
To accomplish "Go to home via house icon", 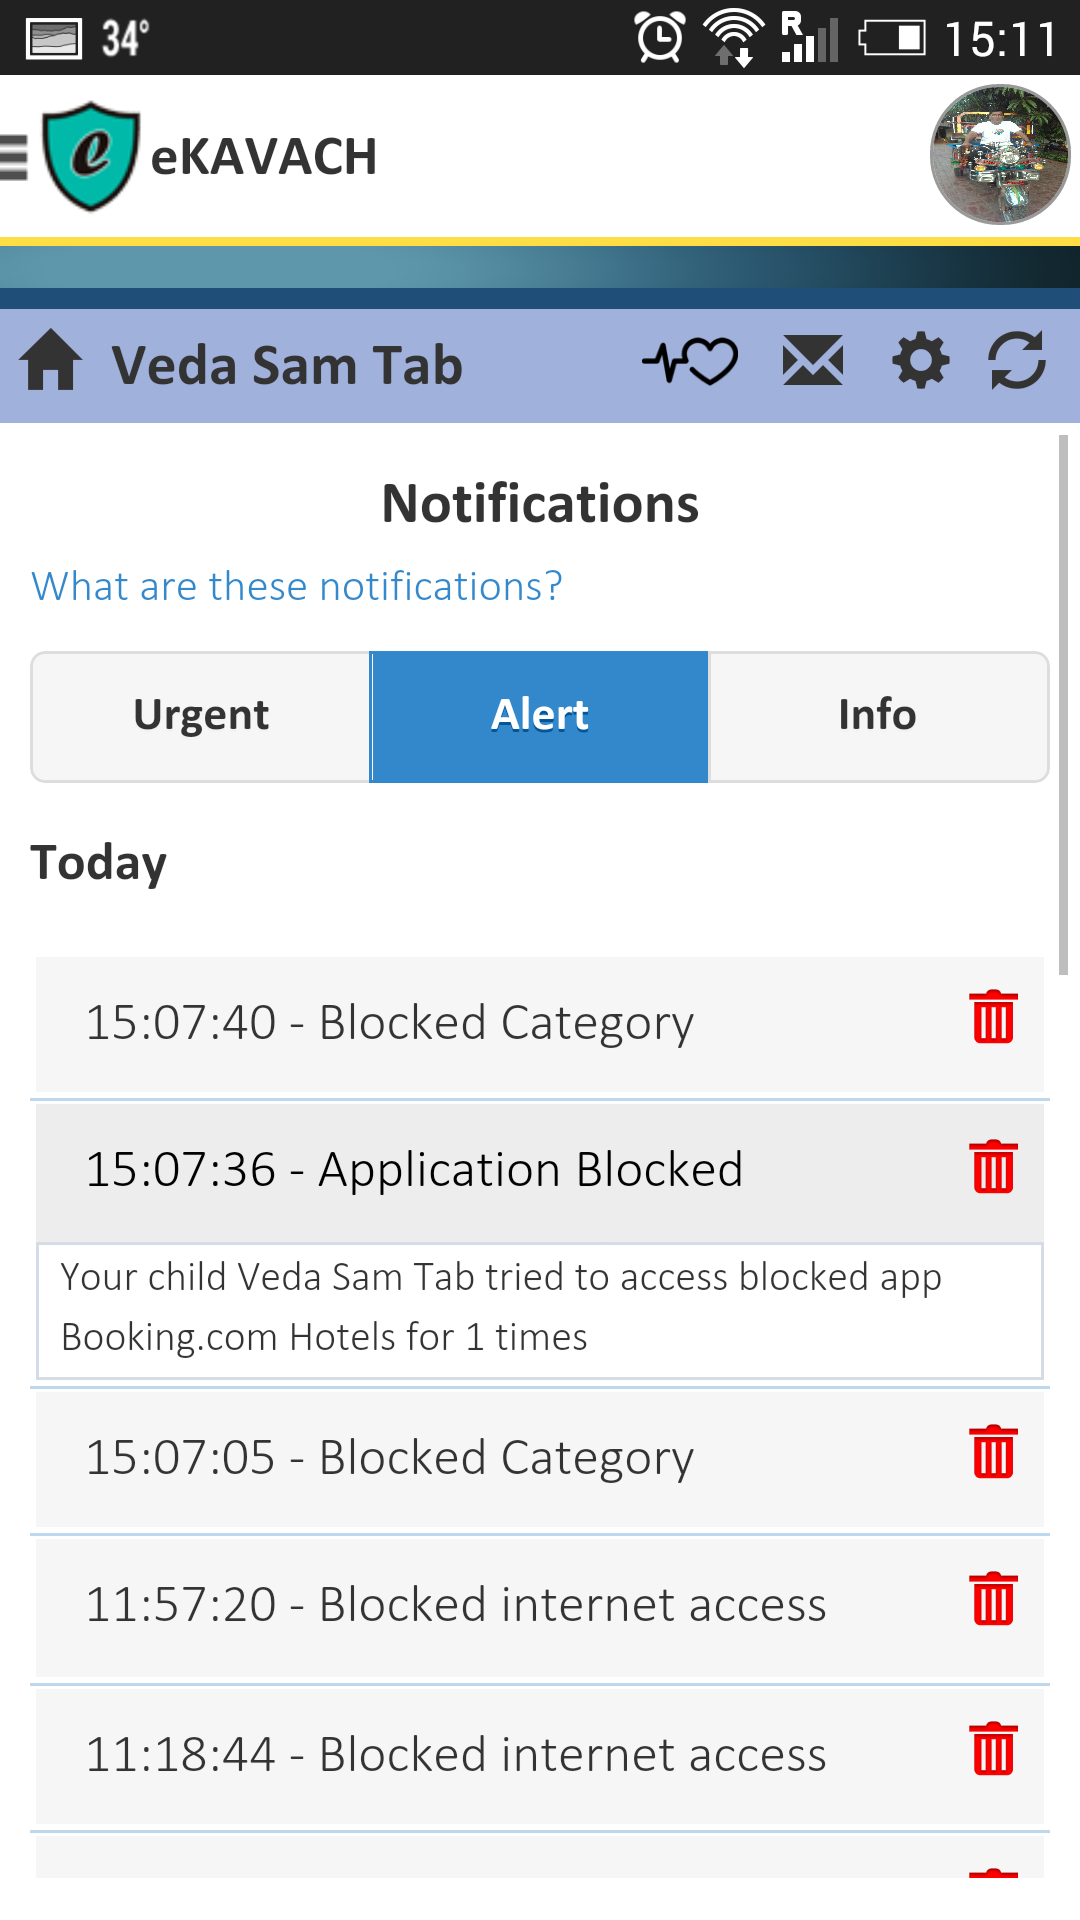I will [51, 362].
